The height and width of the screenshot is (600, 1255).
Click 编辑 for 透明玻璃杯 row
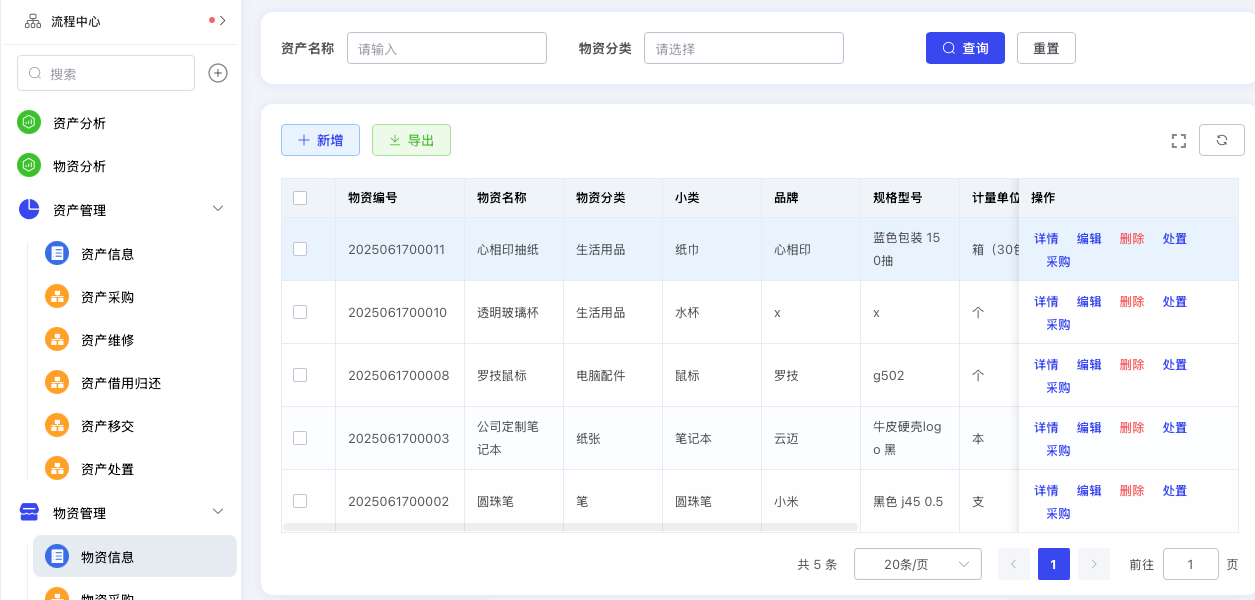pos(1089,302)
